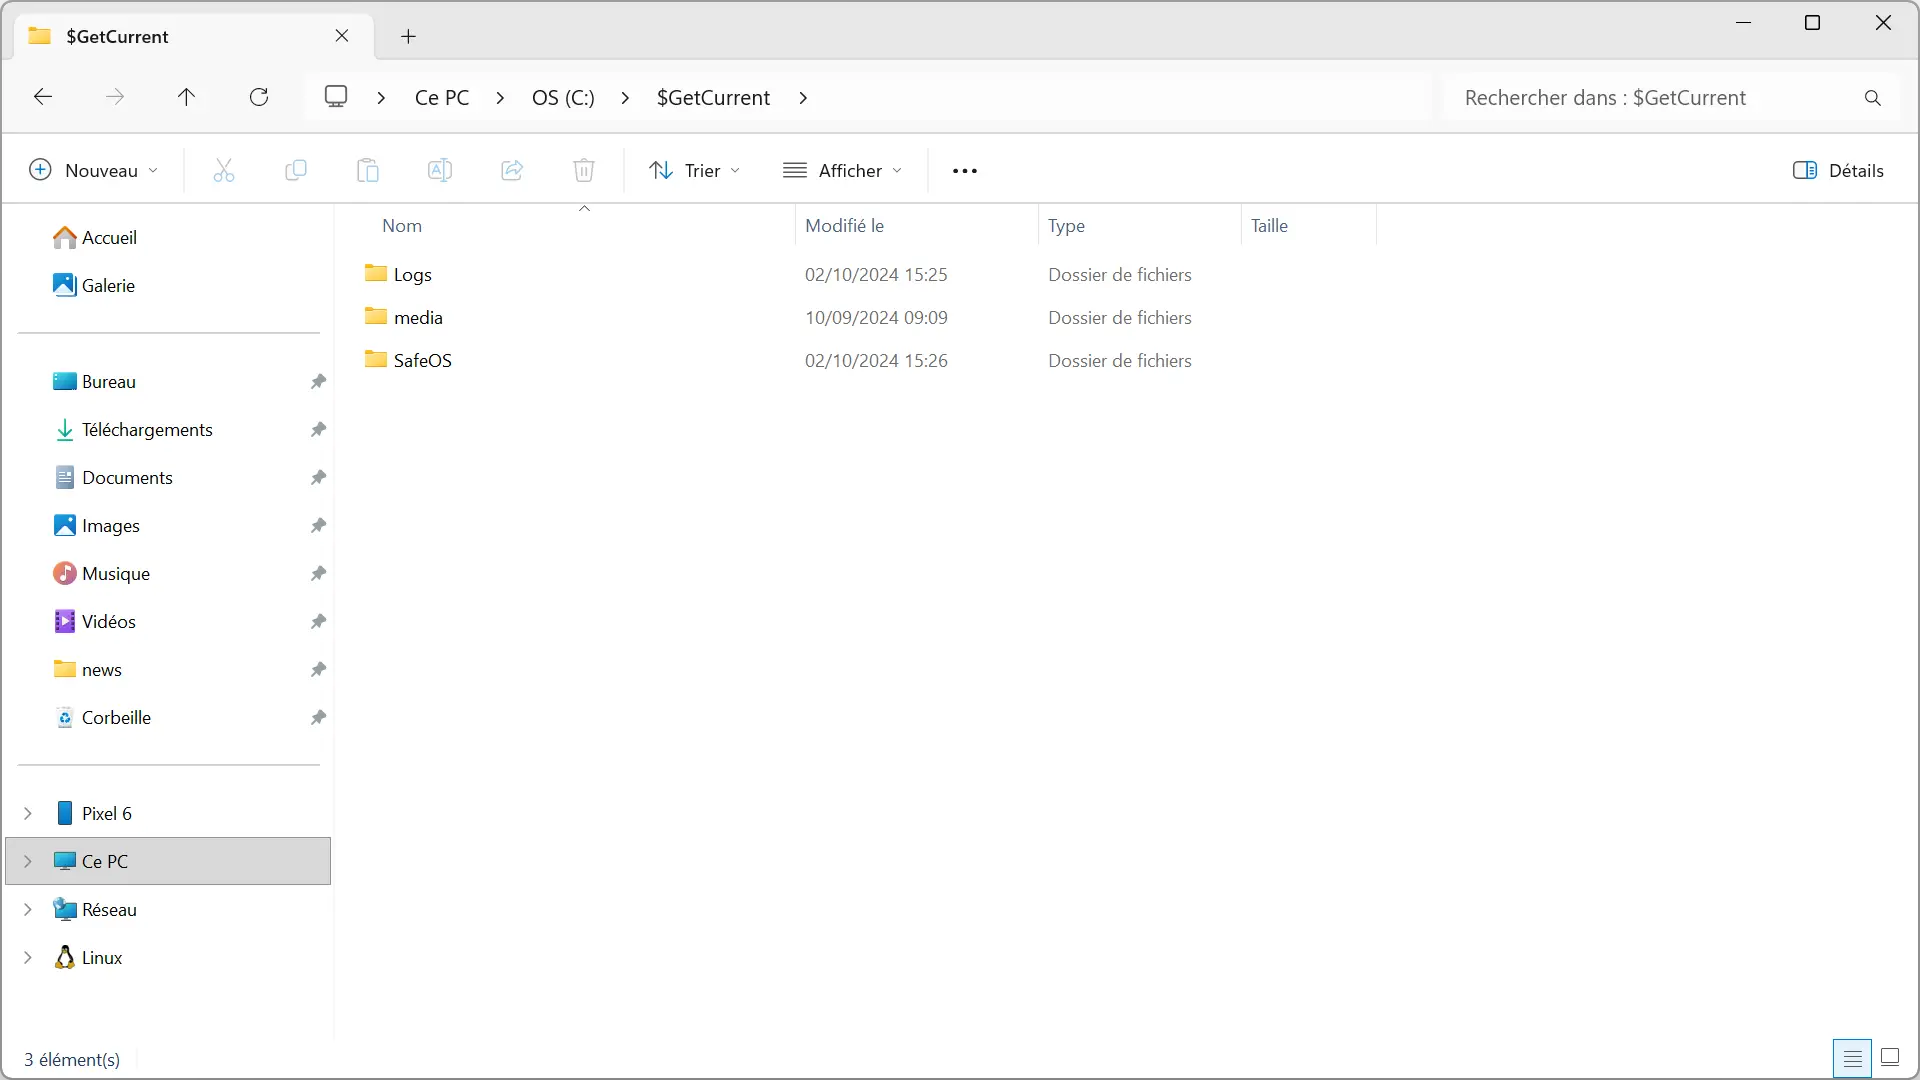
Task: Unpin Vidéos from quick access
Action: [318, 622]
